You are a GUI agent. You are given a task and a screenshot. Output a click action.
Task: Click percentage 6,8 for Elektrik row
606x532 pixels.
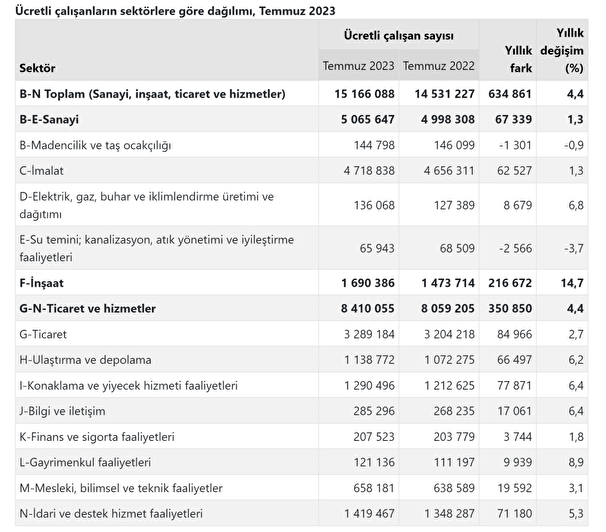coord(576,205)
